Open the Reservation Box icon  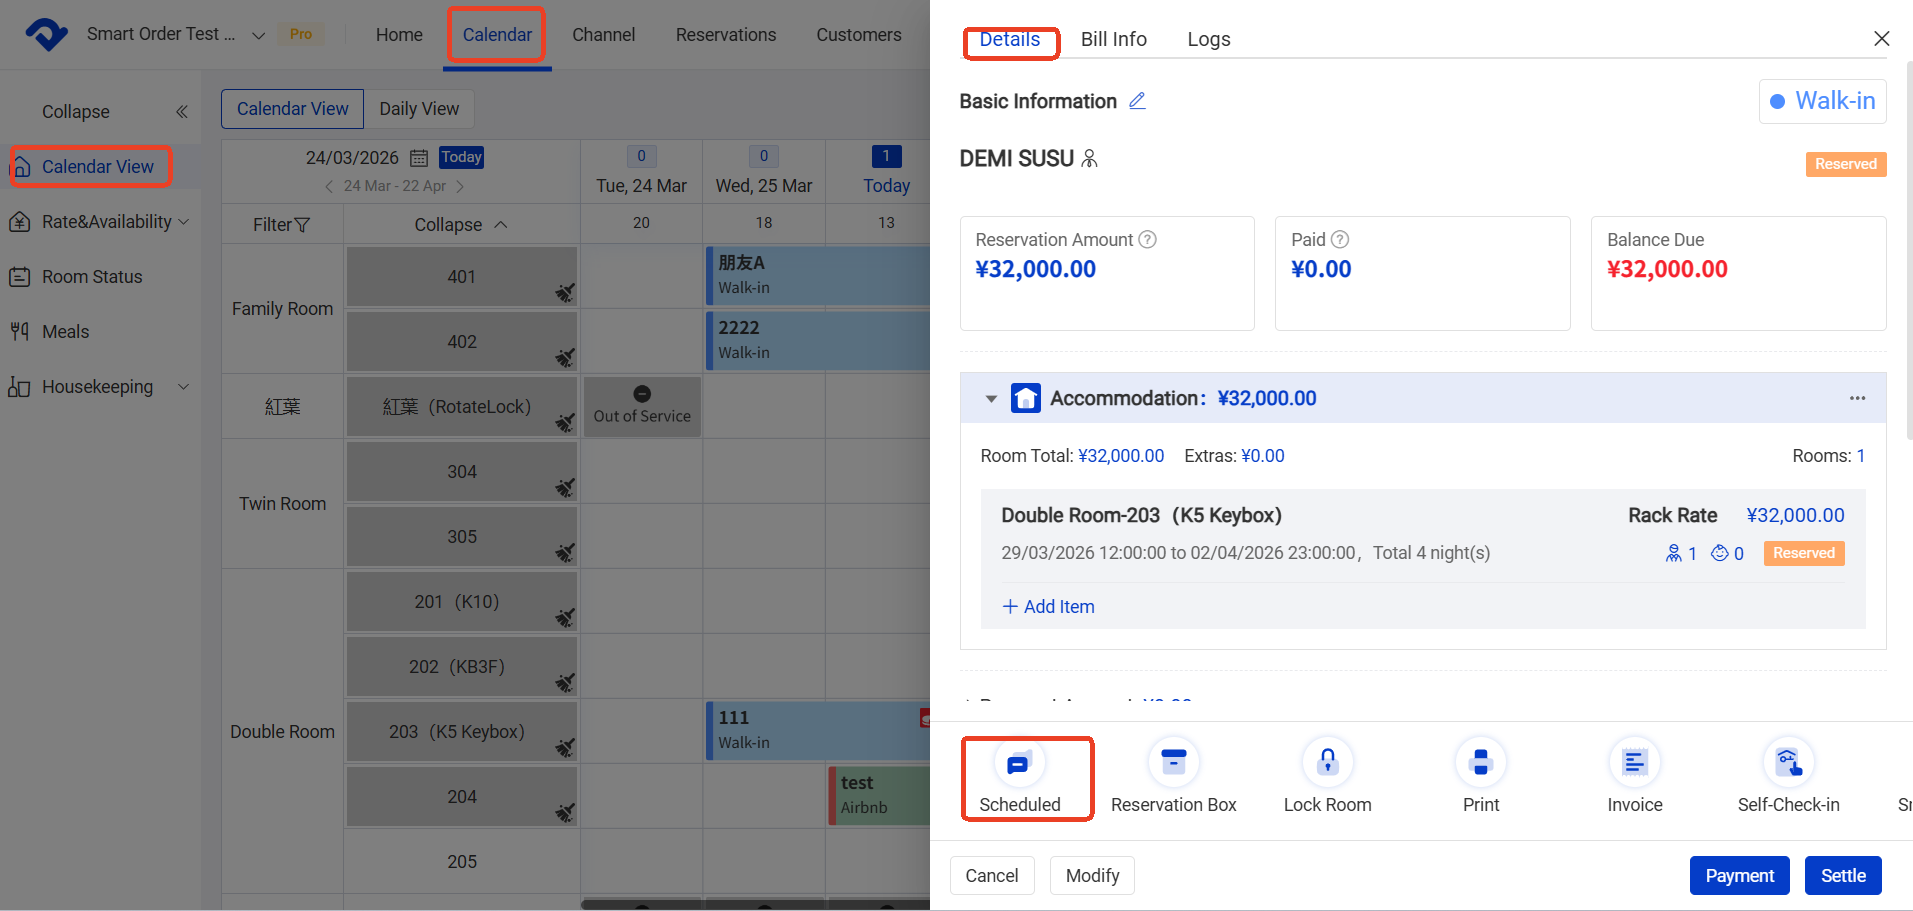pos(1173,764)
